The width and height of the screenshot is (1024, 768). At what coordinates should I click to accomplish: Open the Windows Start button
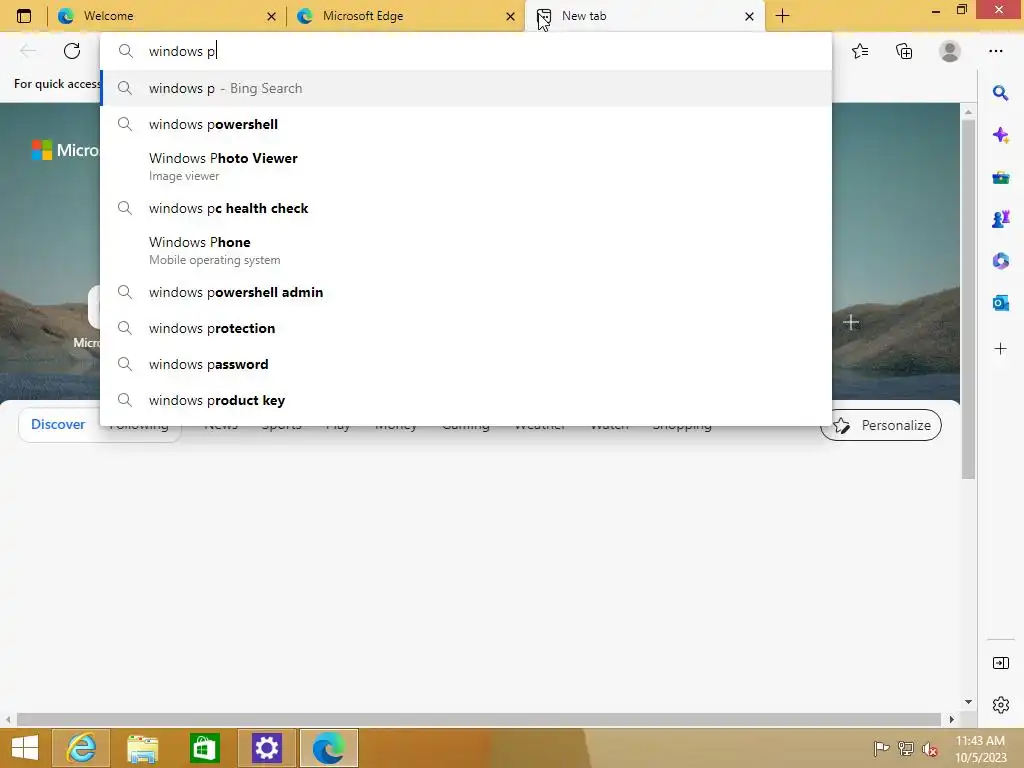pos(25,748)
